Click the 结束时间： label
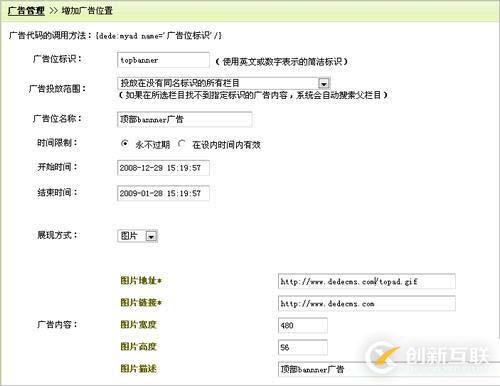The image size is (500, 386). tap(57, 192)
